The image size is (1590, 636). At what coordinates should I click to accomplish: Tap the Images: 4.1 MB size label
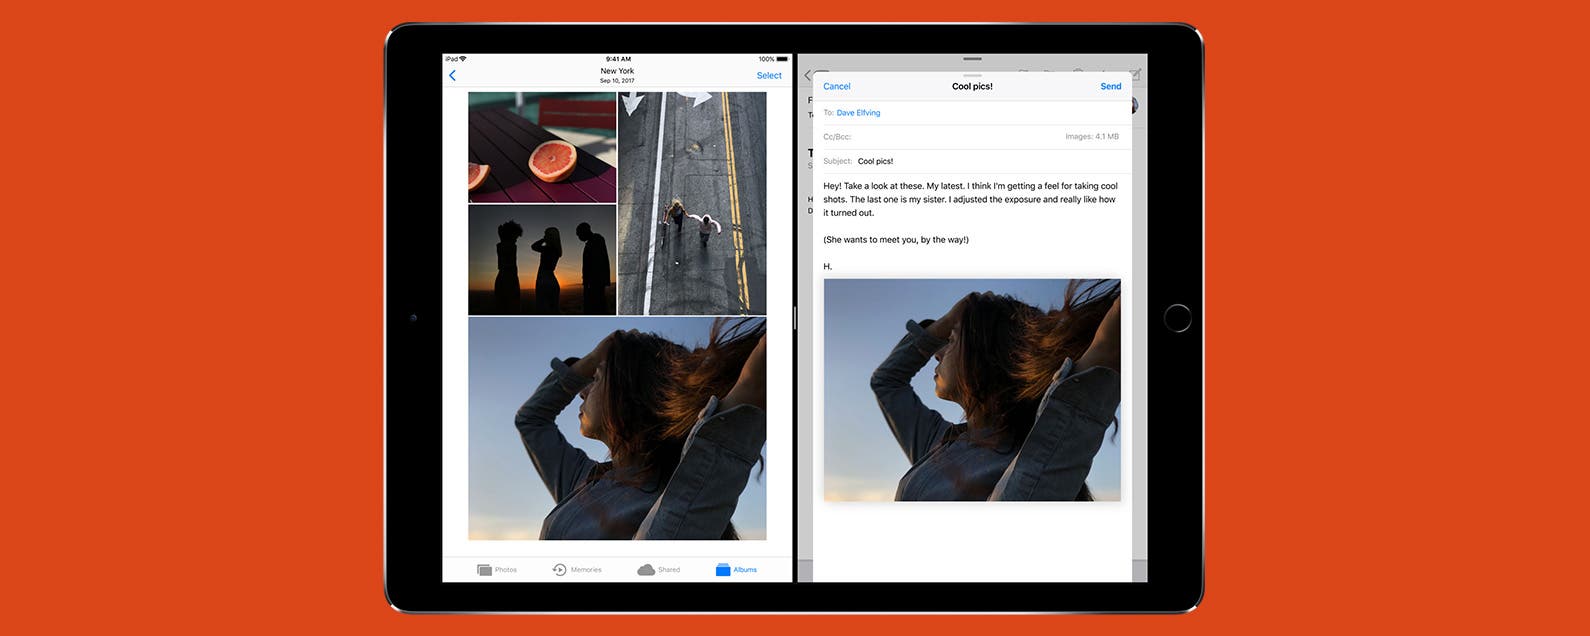pos(1092,137)
